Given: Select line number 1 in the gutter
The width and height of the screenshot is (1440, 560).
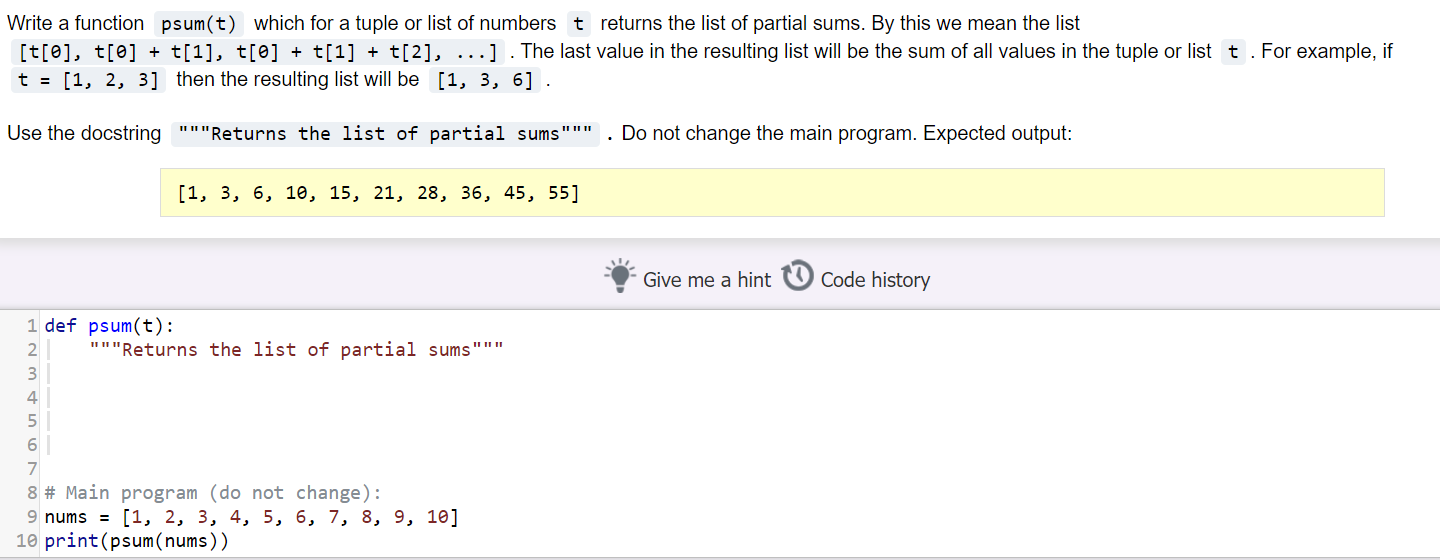Looking at the screenshot, I should [32, 325].
